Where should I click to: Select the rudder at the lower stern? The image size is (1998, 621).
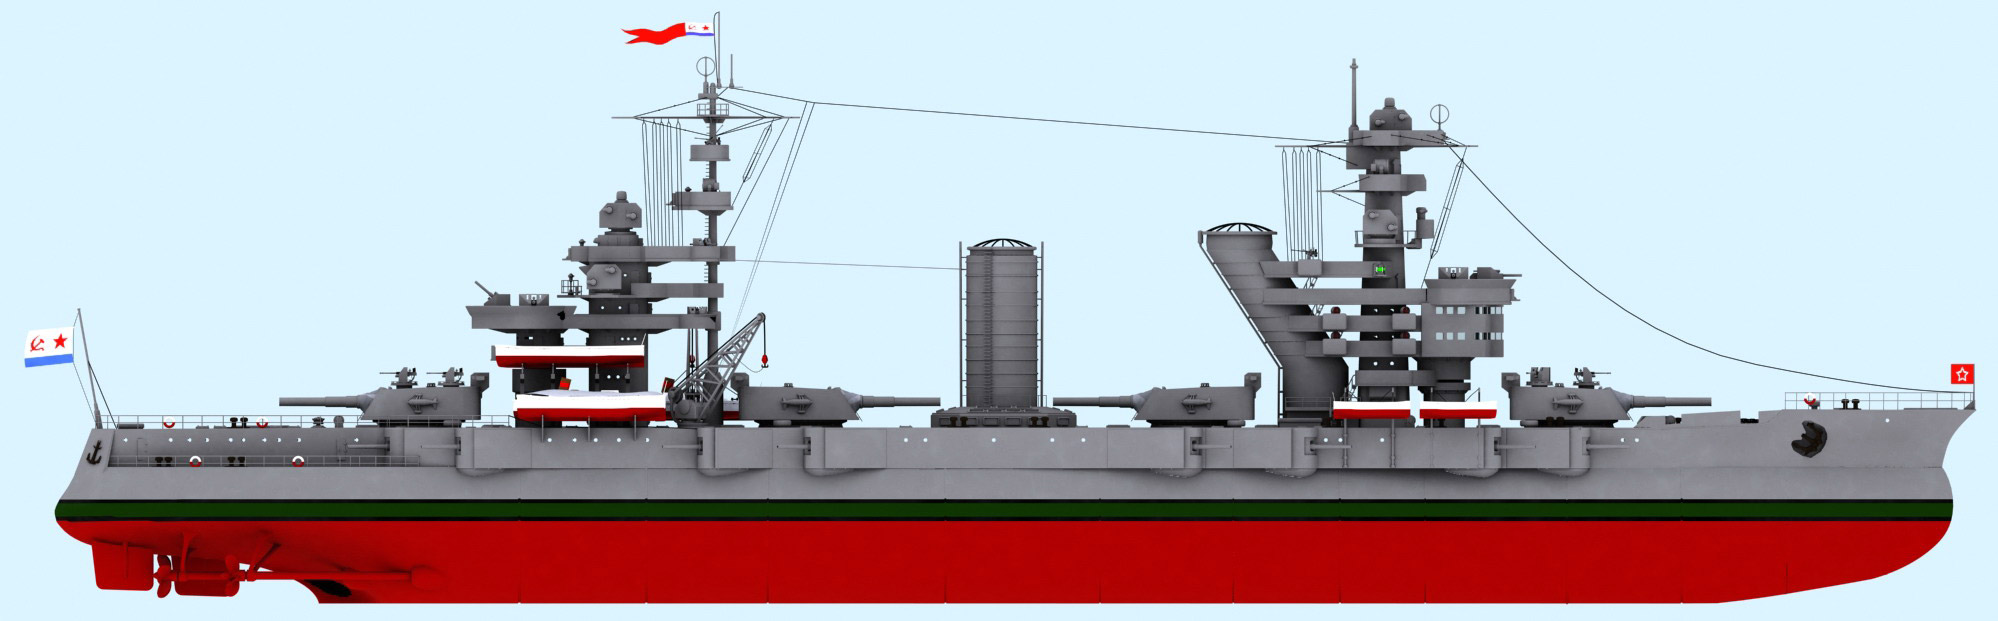[x=115, y=567]
